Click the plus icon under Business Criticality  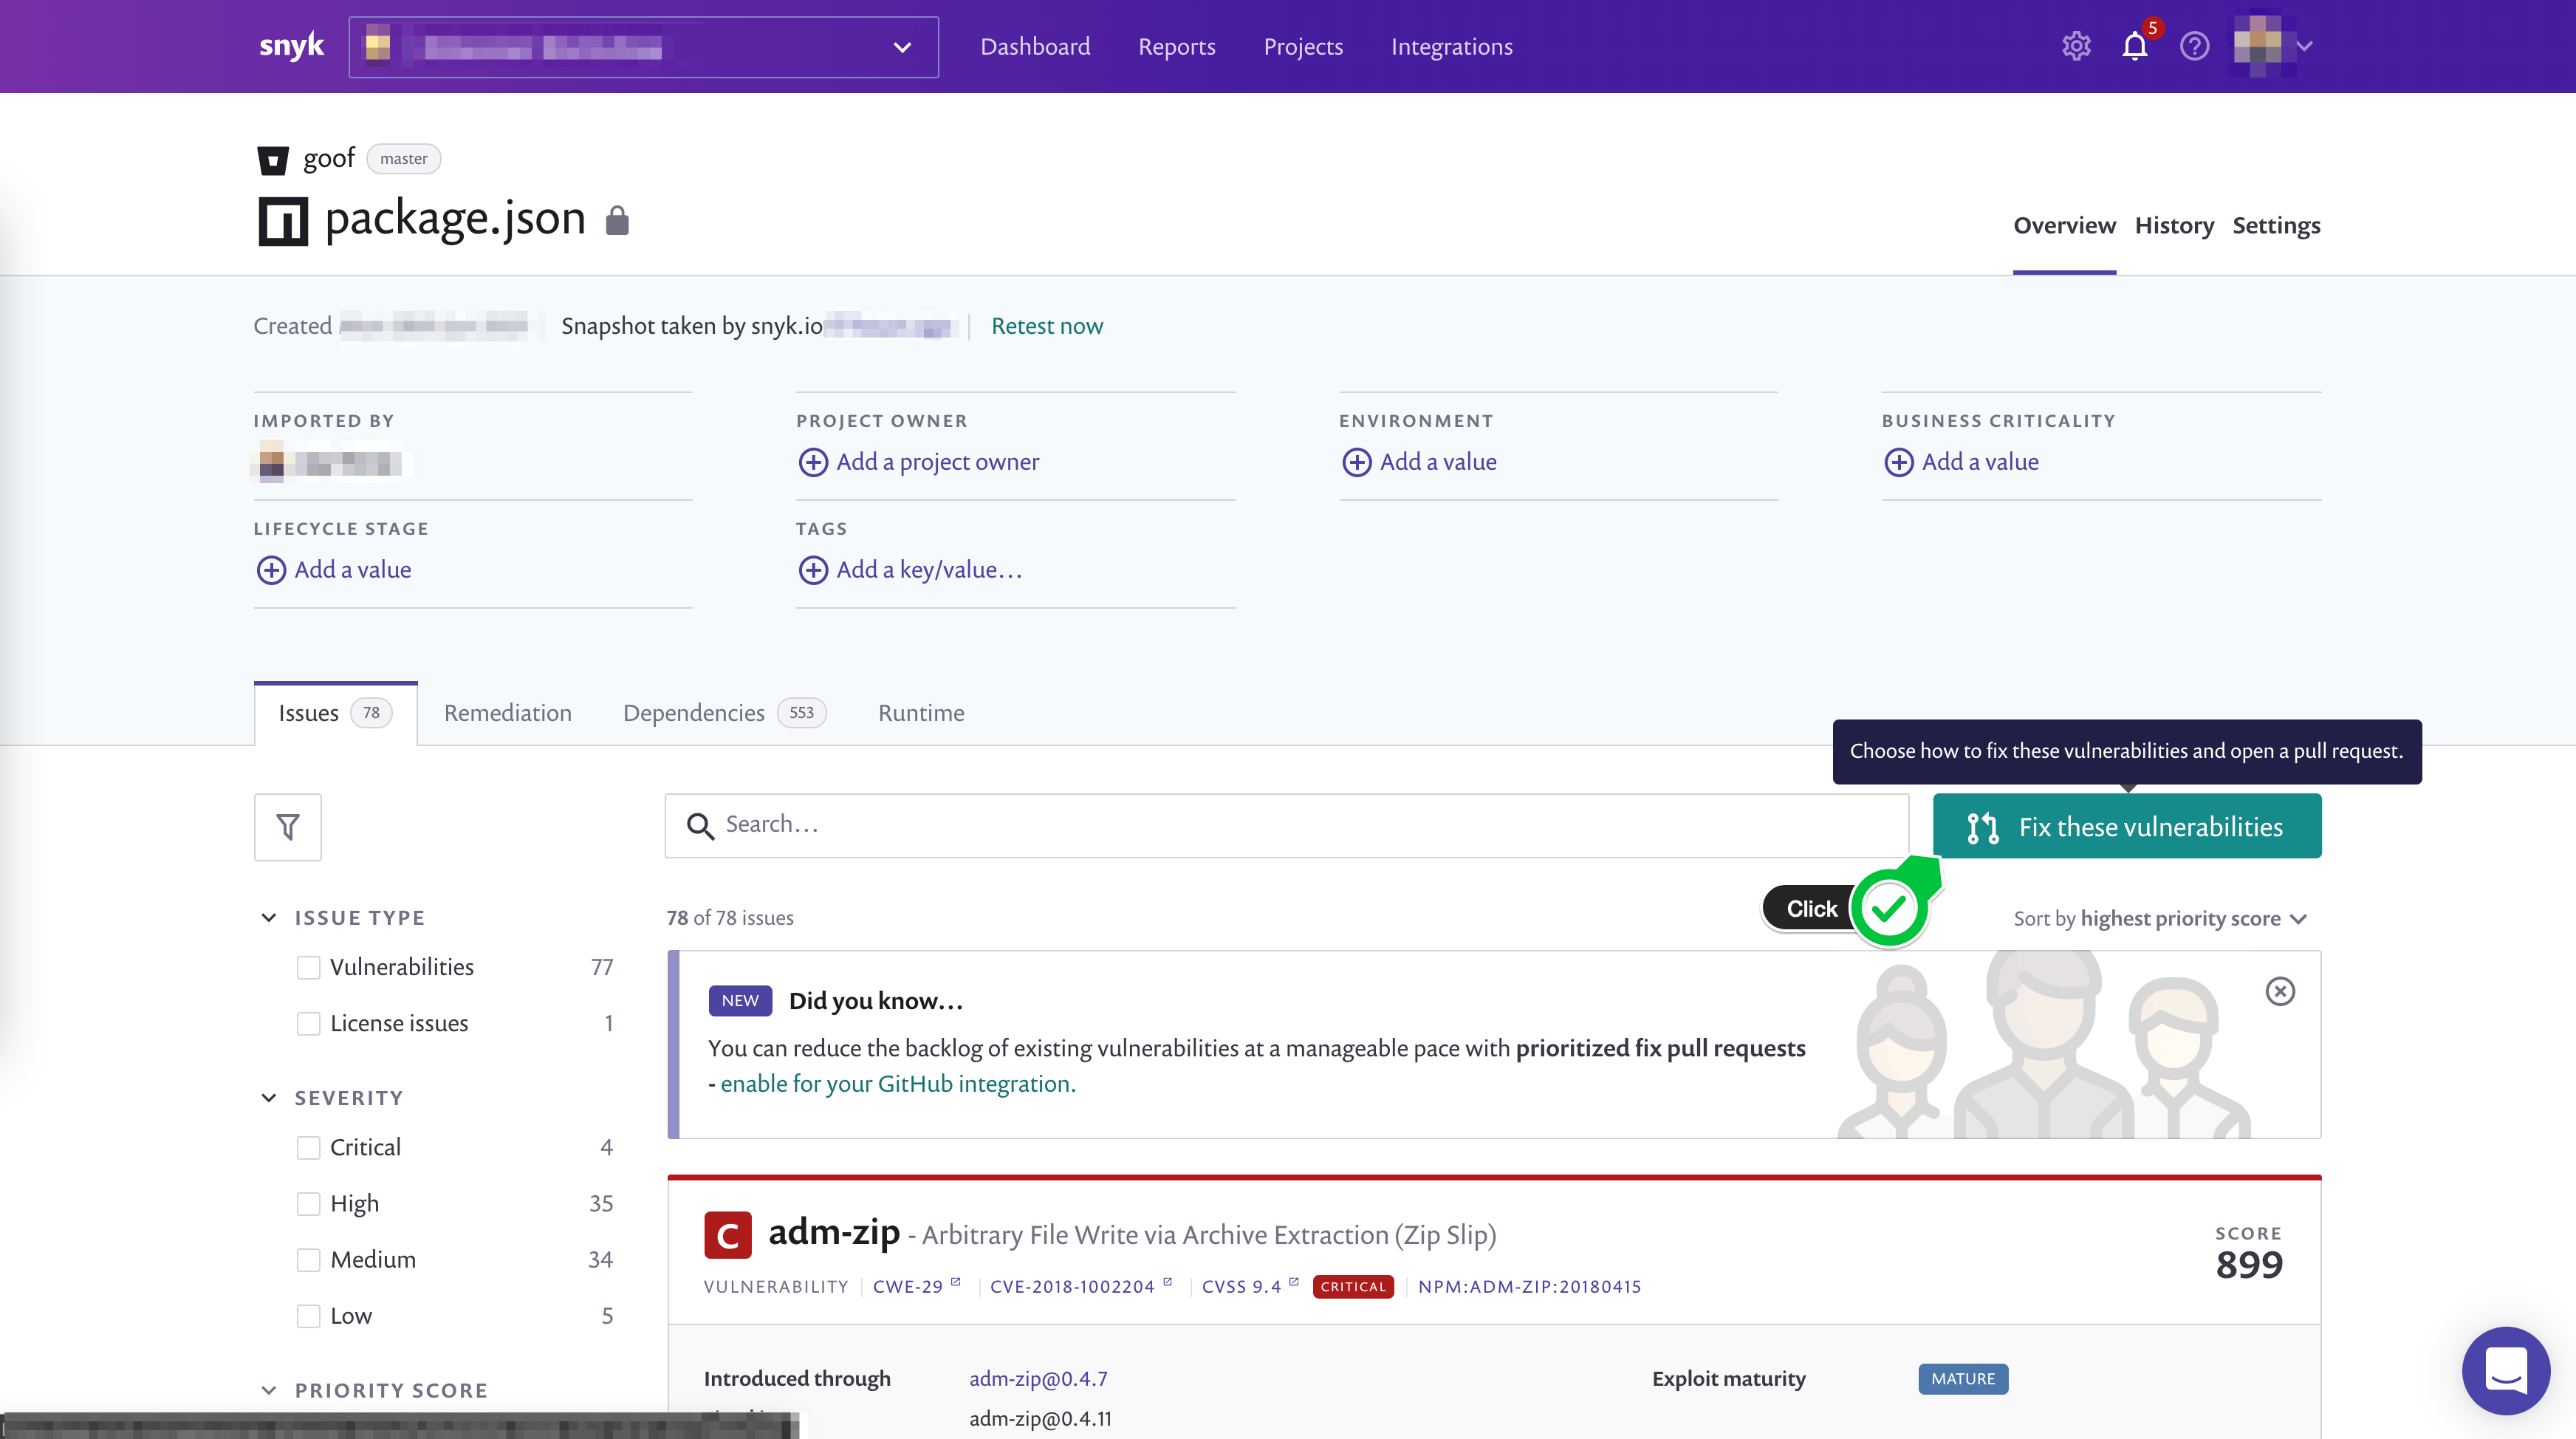[x=1898, y=462]
